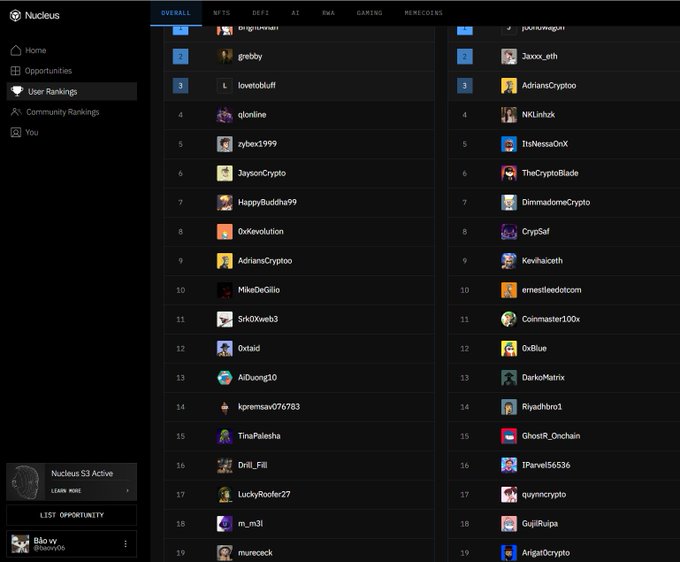Open the Community Rankings people icon
Viewport: 680px width, 562px height.
tap(16, 112)
